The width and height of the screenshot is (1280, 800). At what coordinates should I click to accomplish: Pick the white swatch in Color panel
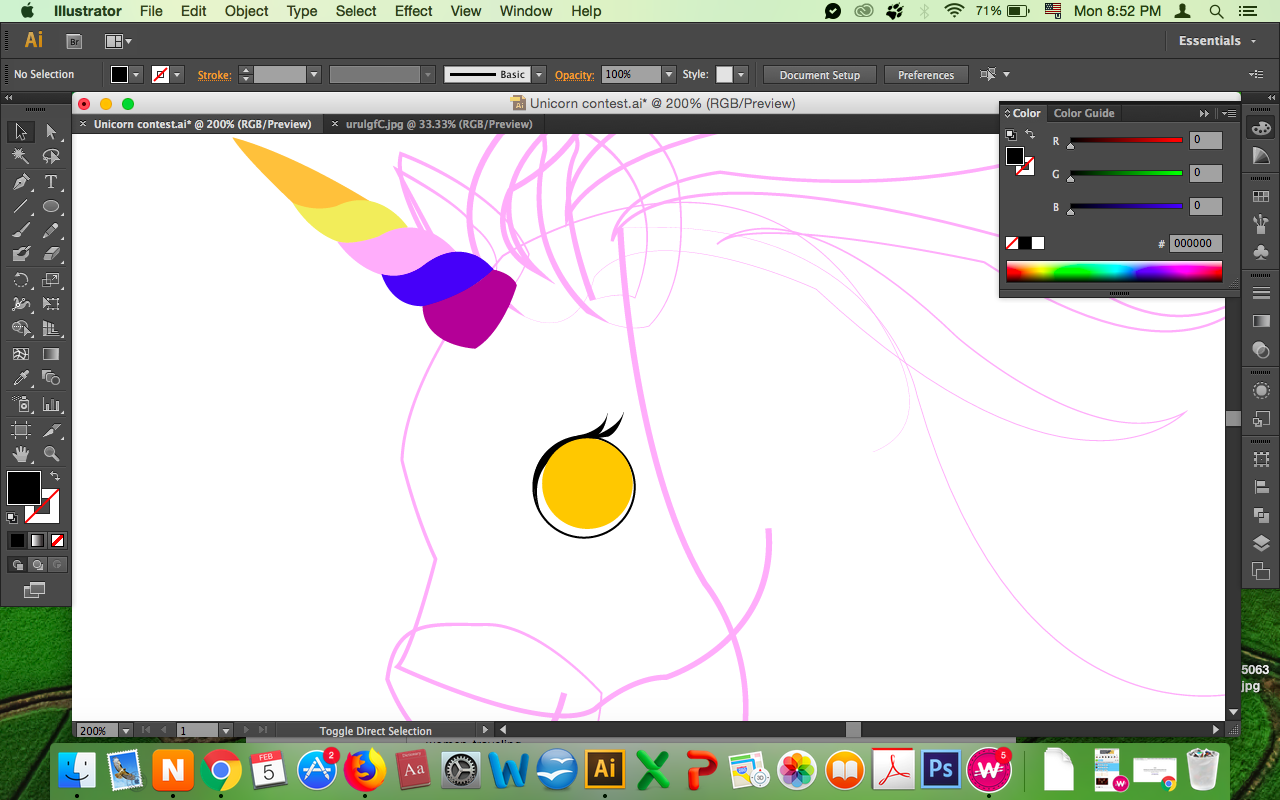[x=1038, y=243]
